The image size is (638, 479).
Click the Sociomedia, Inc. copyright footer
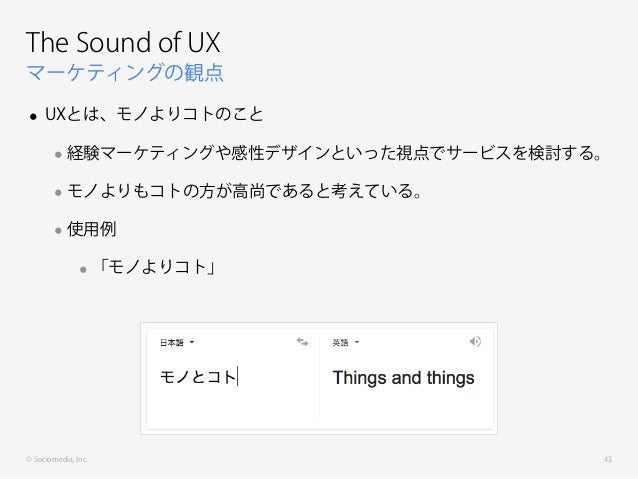pyautogui.click(x=57, y=459)
